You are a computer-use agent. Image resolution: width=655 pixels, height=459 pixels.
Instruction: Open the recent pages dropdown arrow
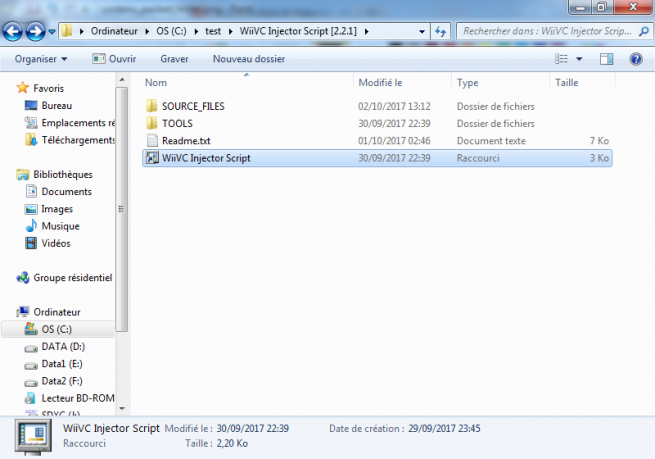point(52,31)
